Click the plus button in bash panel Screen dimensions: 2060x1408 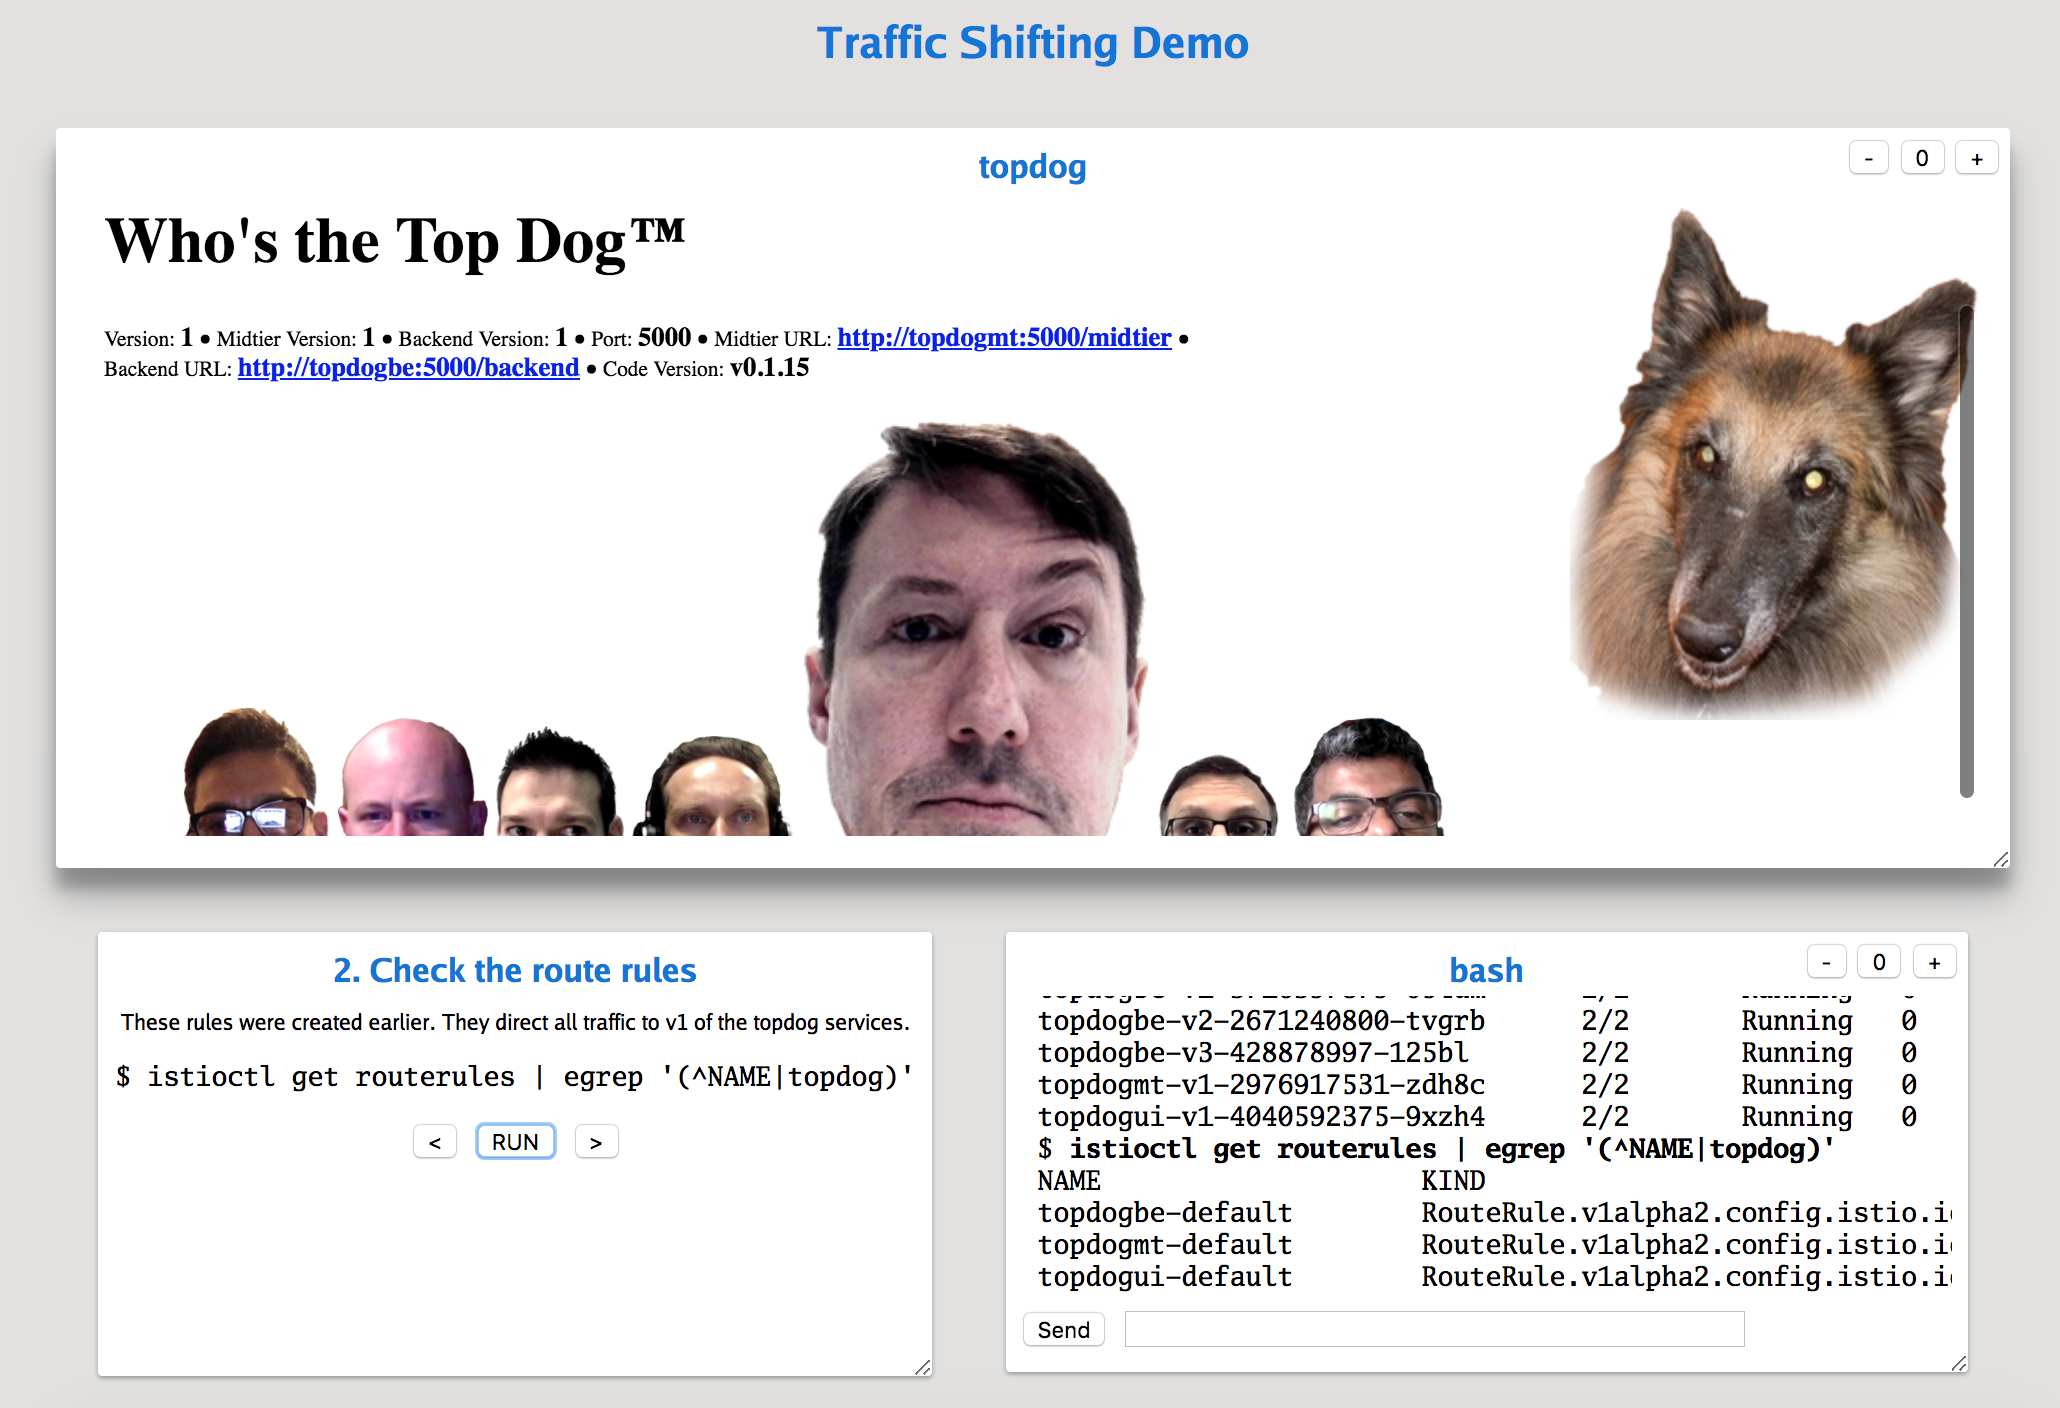[1934, 963]
